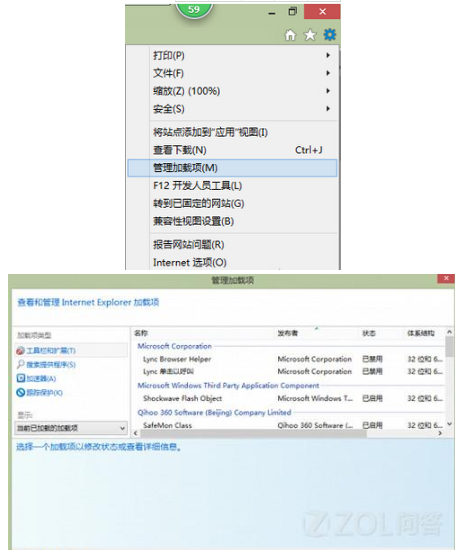Choose 管理加载项(M) menu entry
The image size is (455, 550).
pos(232,168)
